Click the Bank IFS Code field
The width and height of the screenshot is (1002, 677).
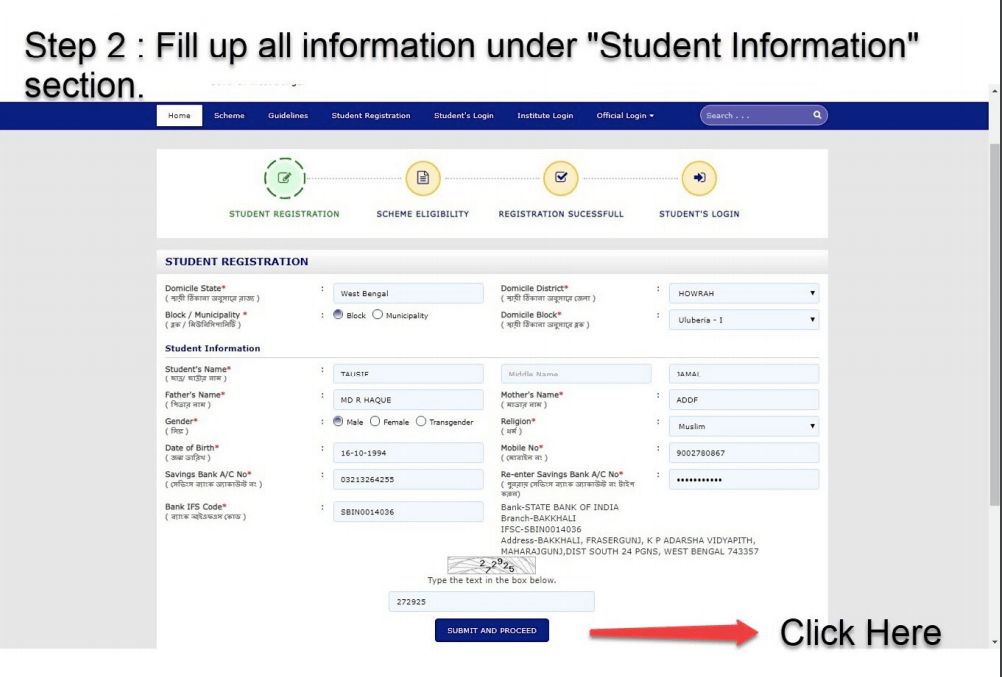(408, 511)
